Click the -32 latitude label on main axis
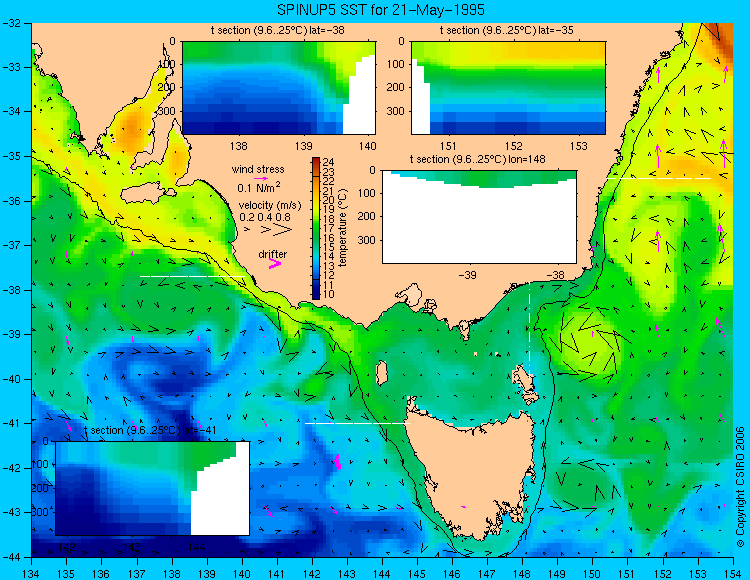The height and width of the screenshot is (580, 750). click(13, 23)
